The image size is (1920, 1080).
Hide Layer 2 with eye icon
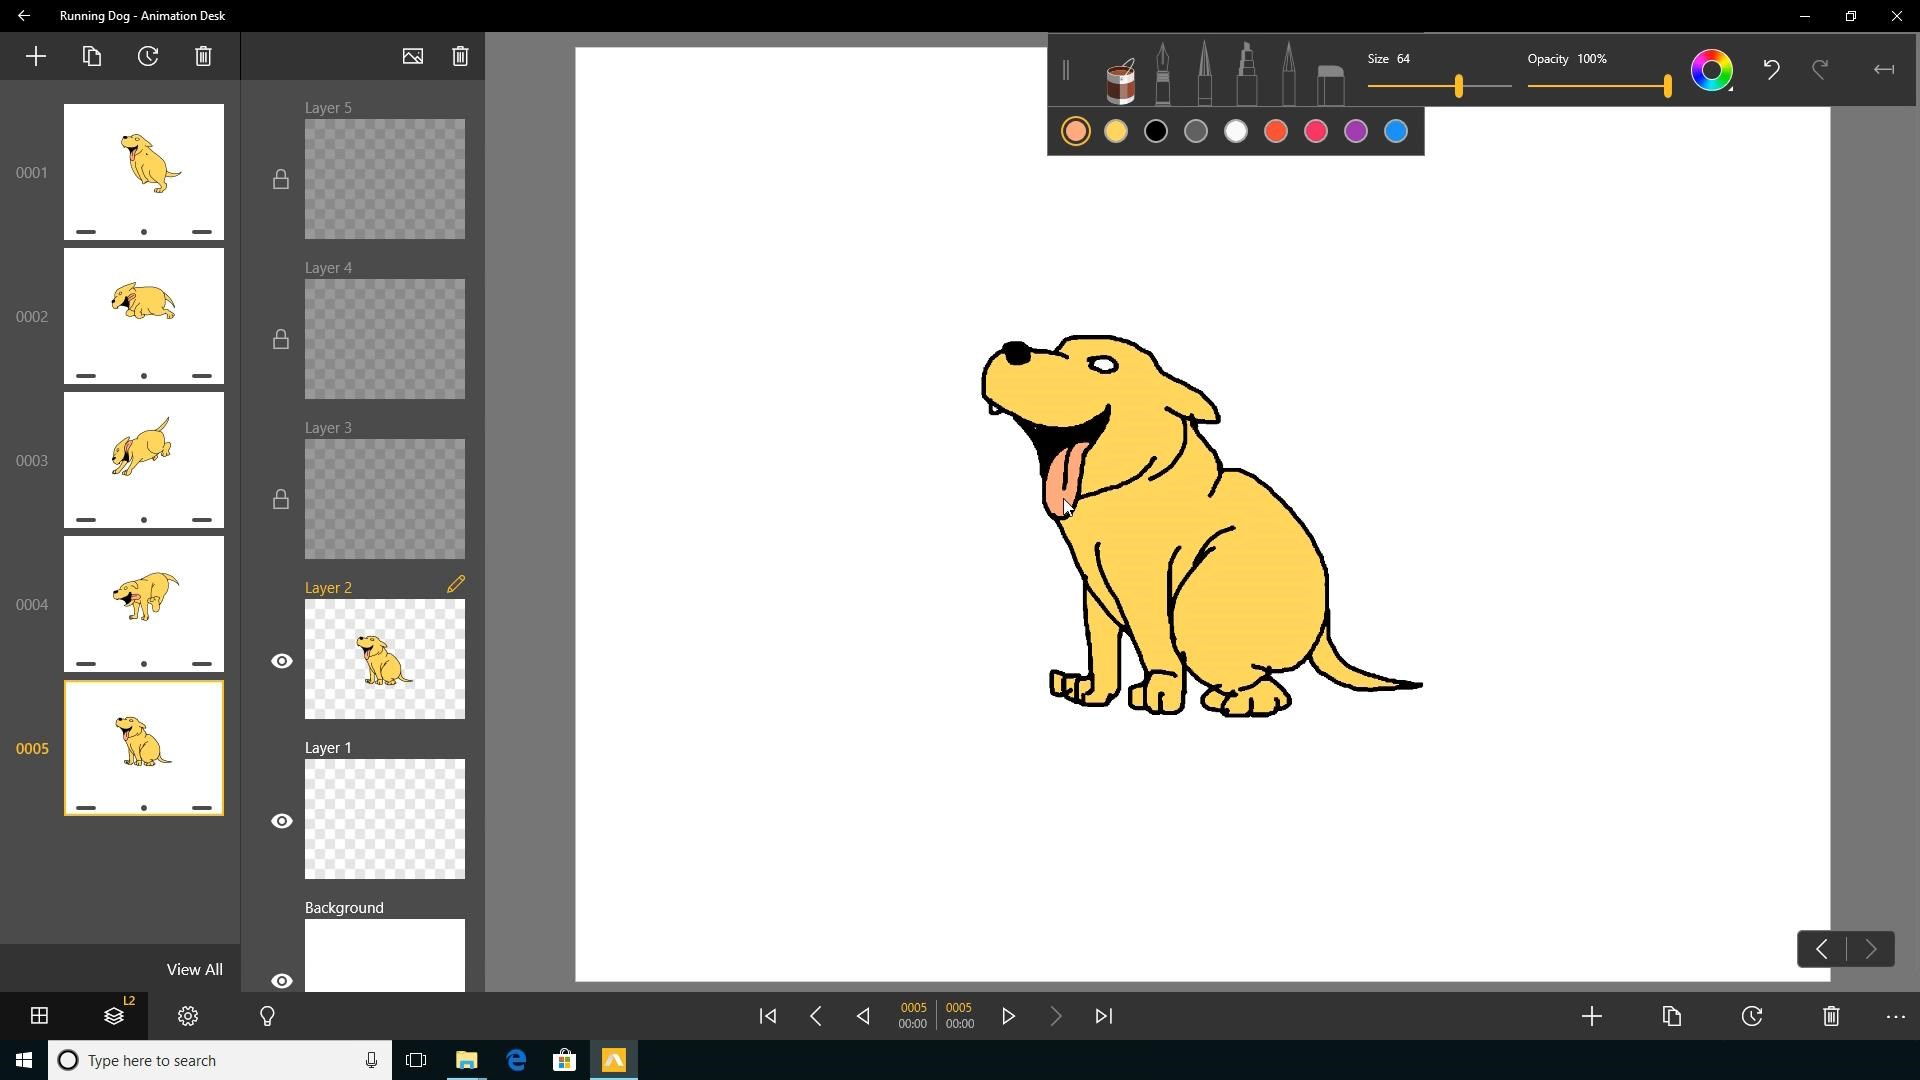[x=282, y=661]
